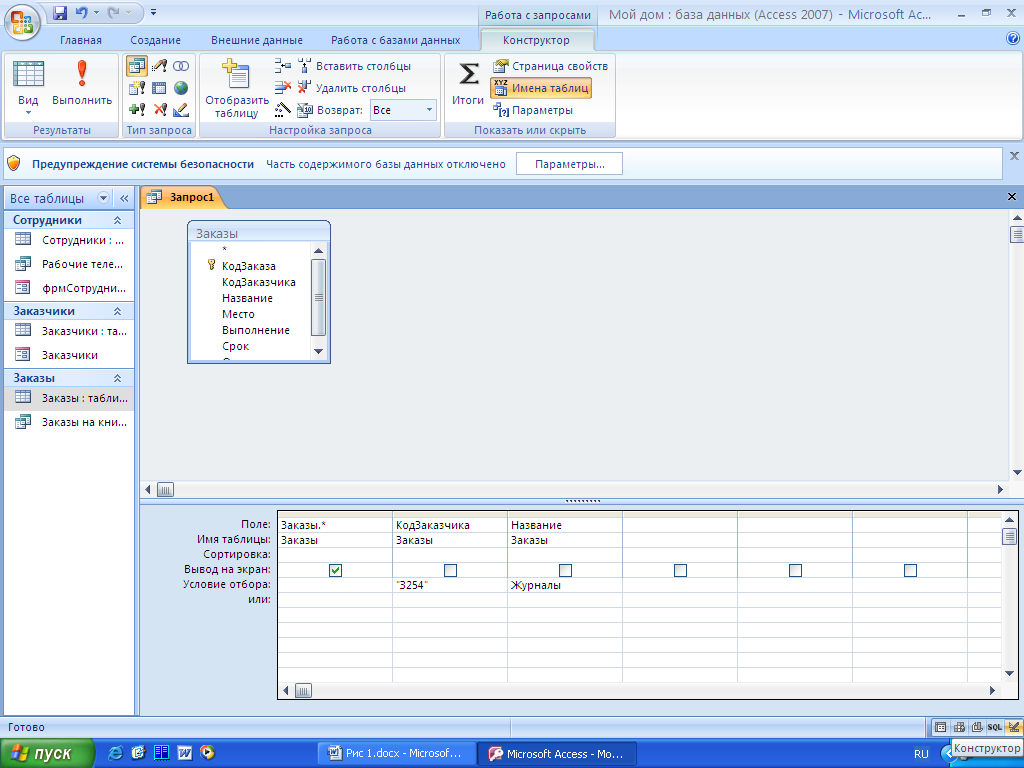Image resolution: width=1024 pixels, height=768 pixels.
Task: Check Вывод на экран for КодЗаказчика column
Action: point(450,570)
